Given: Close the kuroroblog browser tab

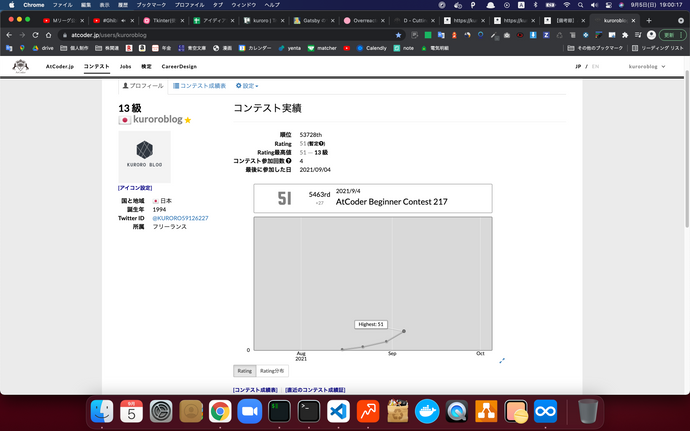Looking at the screenshot, I should coord(634,20).
